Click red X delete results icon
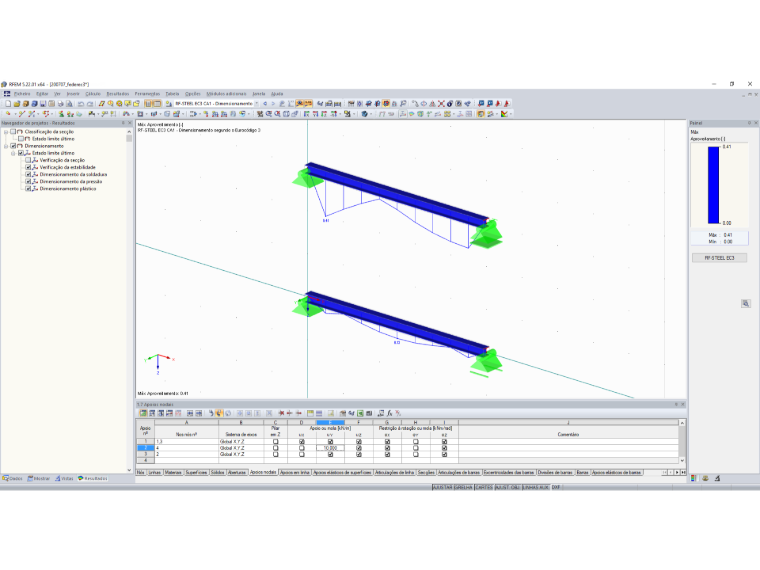The height and width of the screenshot is (570, 760). [441, 104]
